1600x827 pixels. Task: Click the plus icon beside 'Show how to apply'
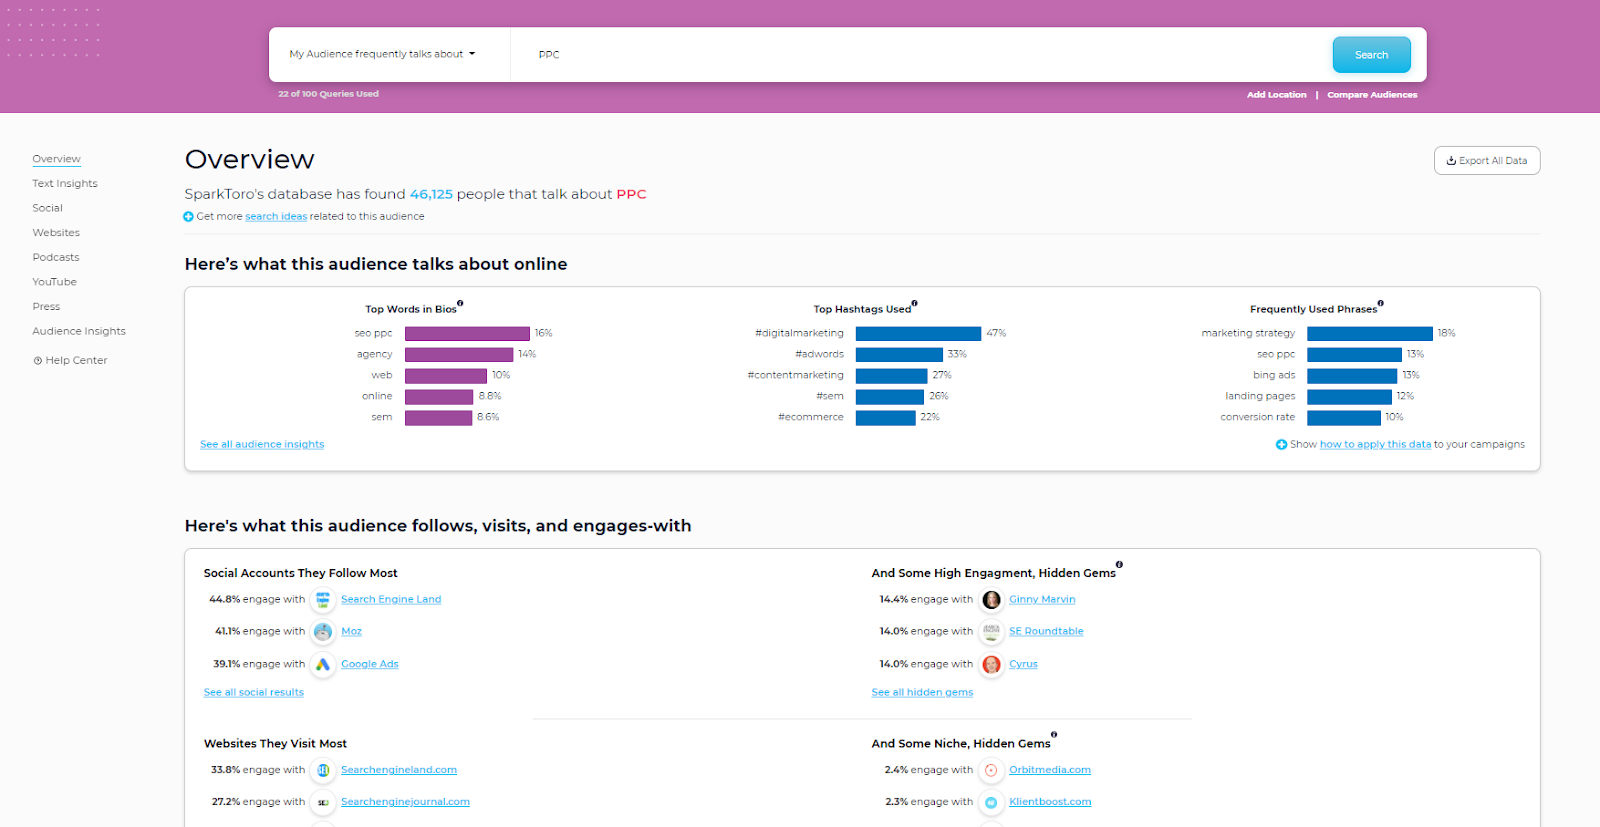click(x=1281, y=445)
